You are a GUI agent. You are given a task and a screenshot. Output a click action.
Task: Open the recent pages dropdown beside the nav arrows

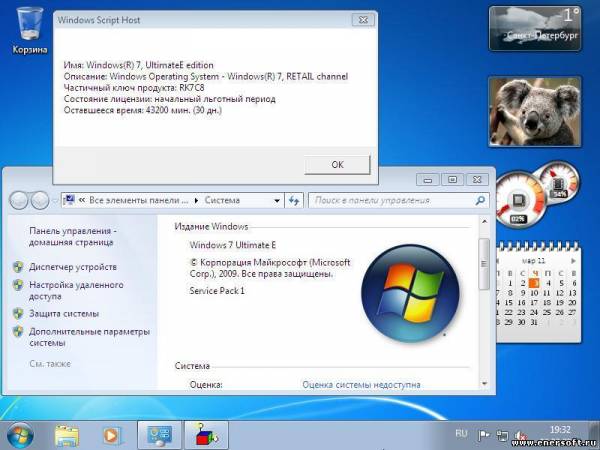pyautogui.click(x=55, y=201)
